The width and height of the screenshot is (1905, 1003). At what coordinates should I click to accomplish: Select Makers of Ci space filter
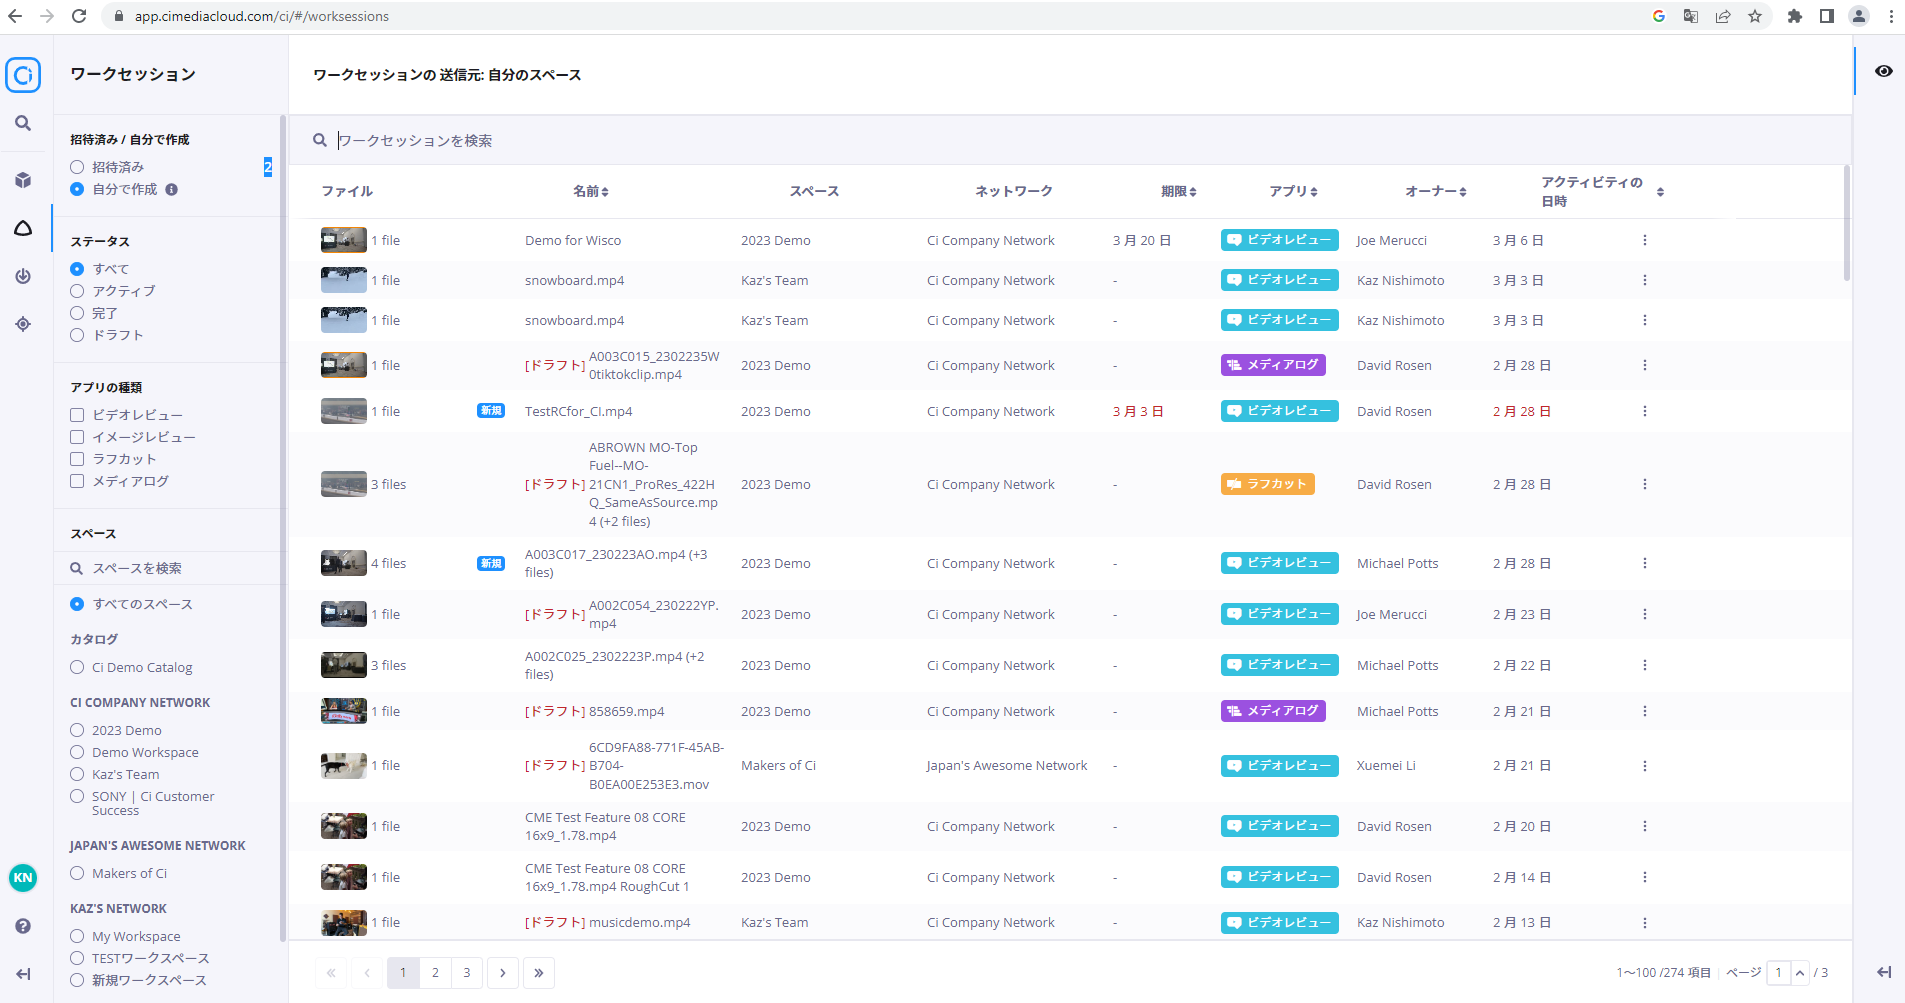point(77,873)
